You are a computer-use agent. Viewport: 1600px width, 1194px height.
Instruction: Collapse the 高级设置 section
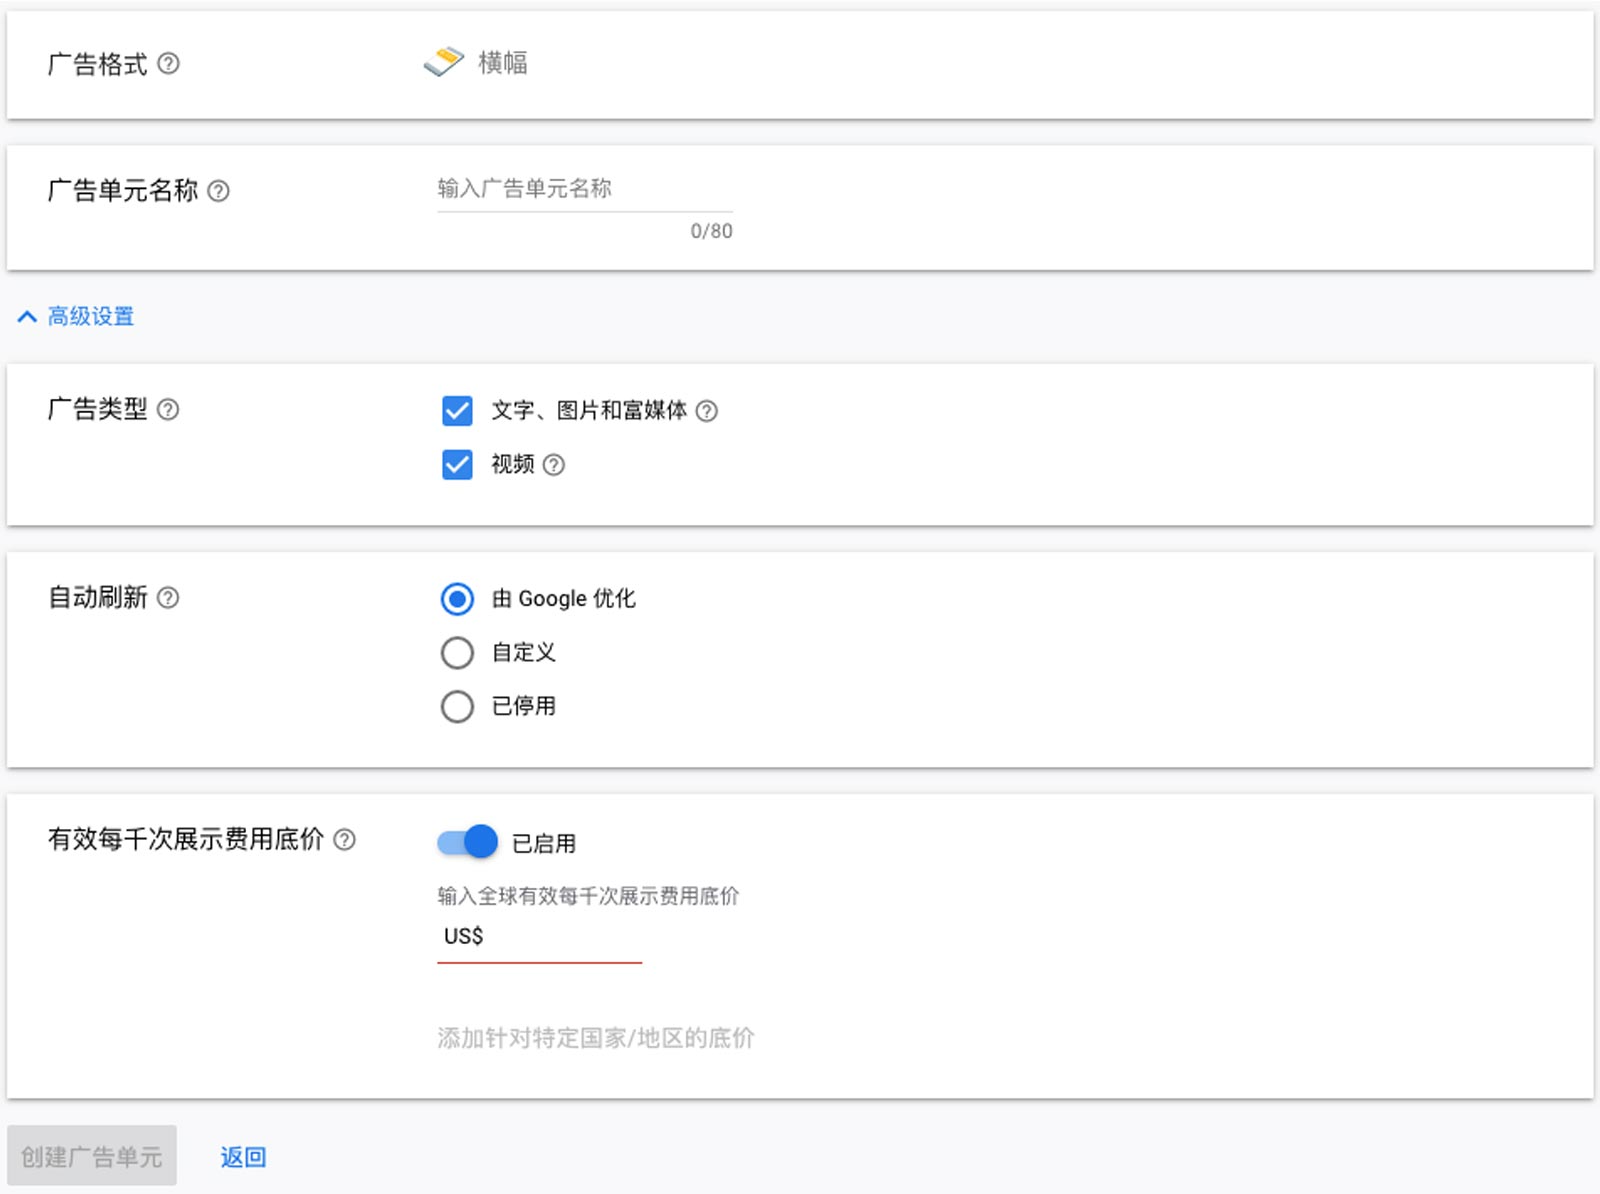(76, 317)
